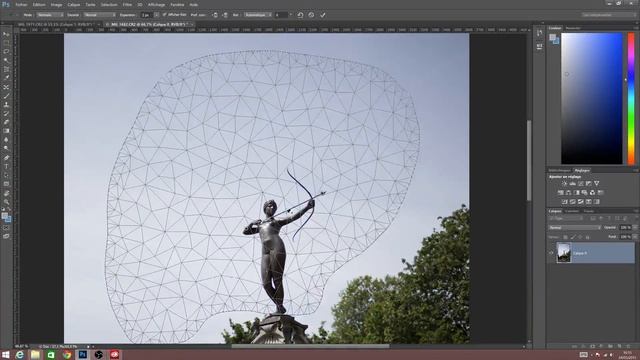Open History panel icon in collapsed dock
This screenshot has width=640, height=360.
coord(540,33)
